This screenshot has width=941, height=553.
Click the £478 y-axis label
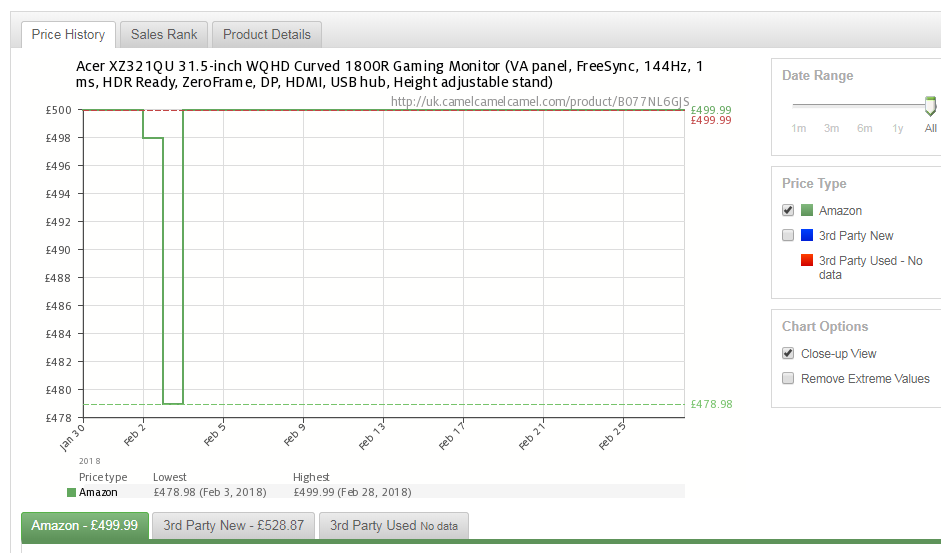pyautogui.click(x=58, y=418)
